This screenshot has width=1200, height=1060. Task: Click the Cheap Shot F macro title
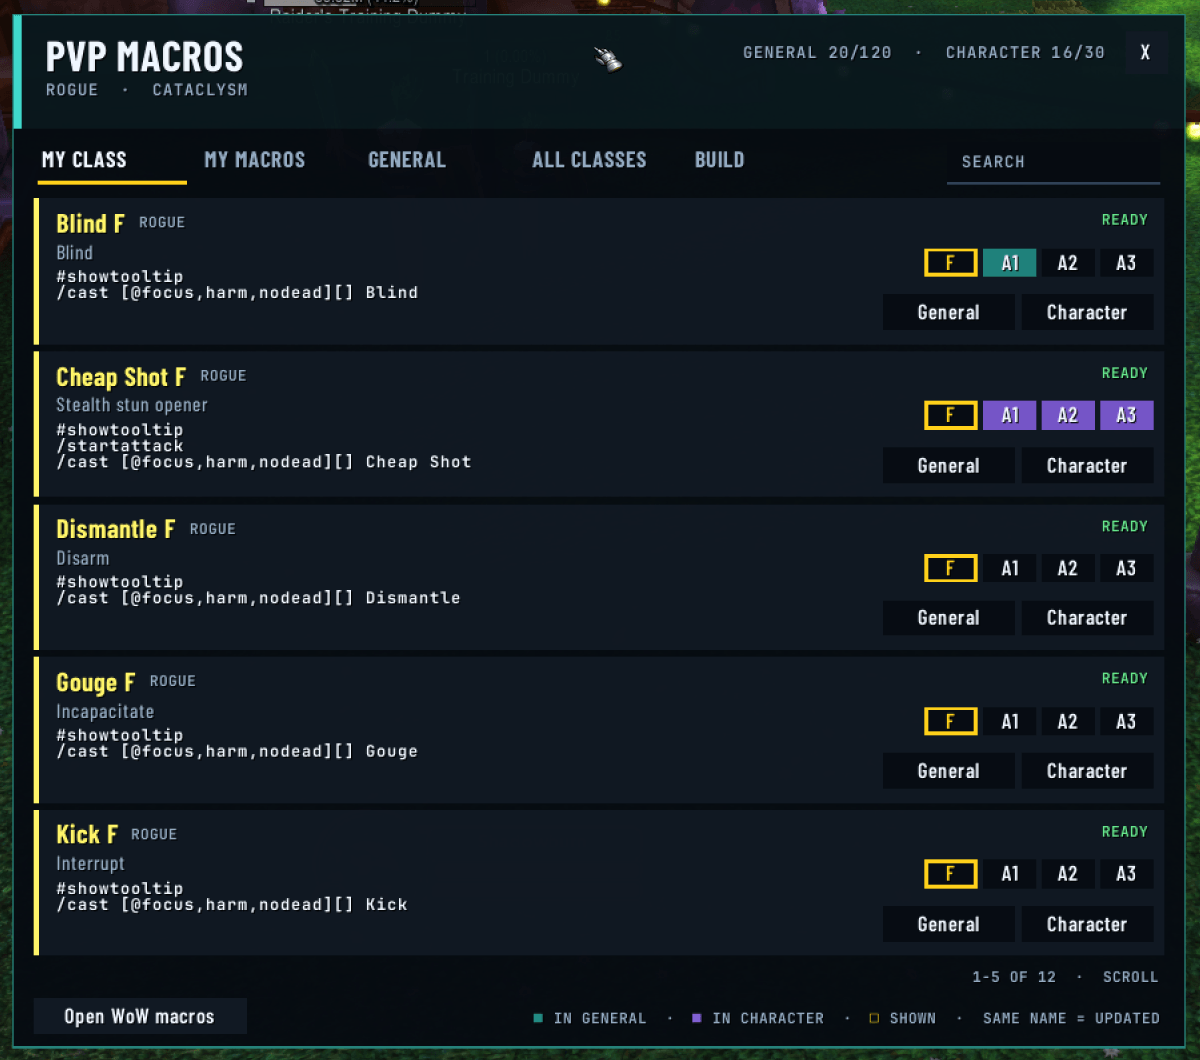121,377
